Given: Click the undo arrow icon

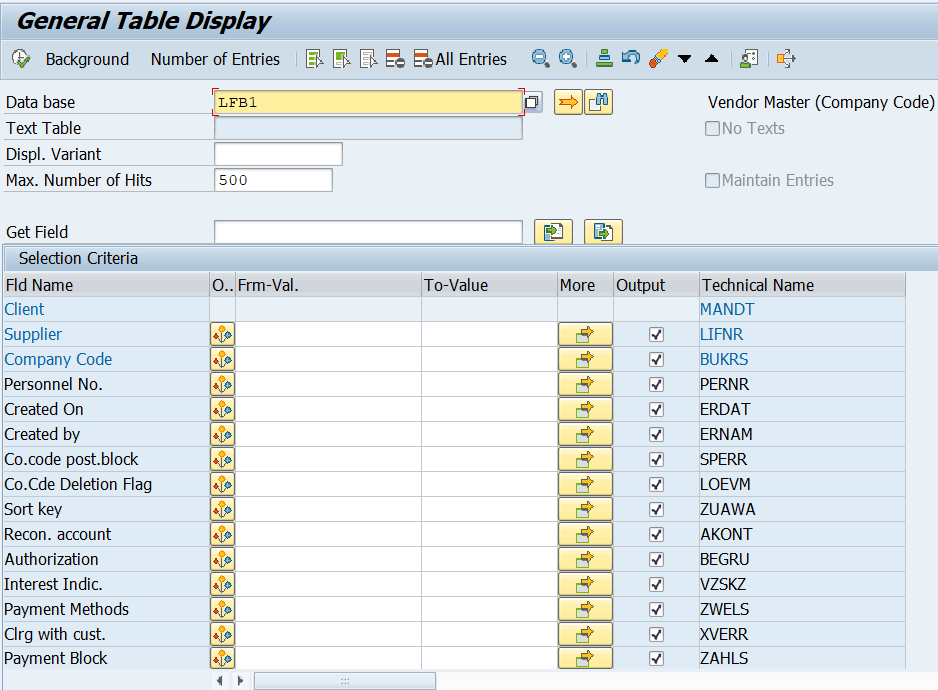Looking at the screenshot, I should pos(631,58).
